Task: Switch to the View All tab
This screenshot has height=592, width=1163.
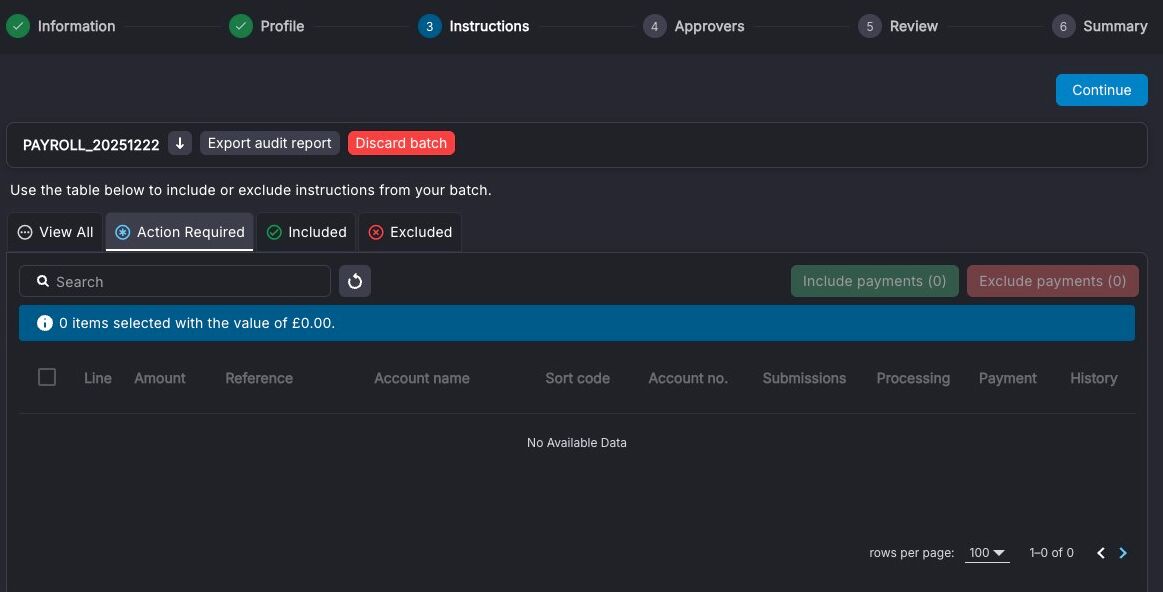Action: (x=56, y=232)
